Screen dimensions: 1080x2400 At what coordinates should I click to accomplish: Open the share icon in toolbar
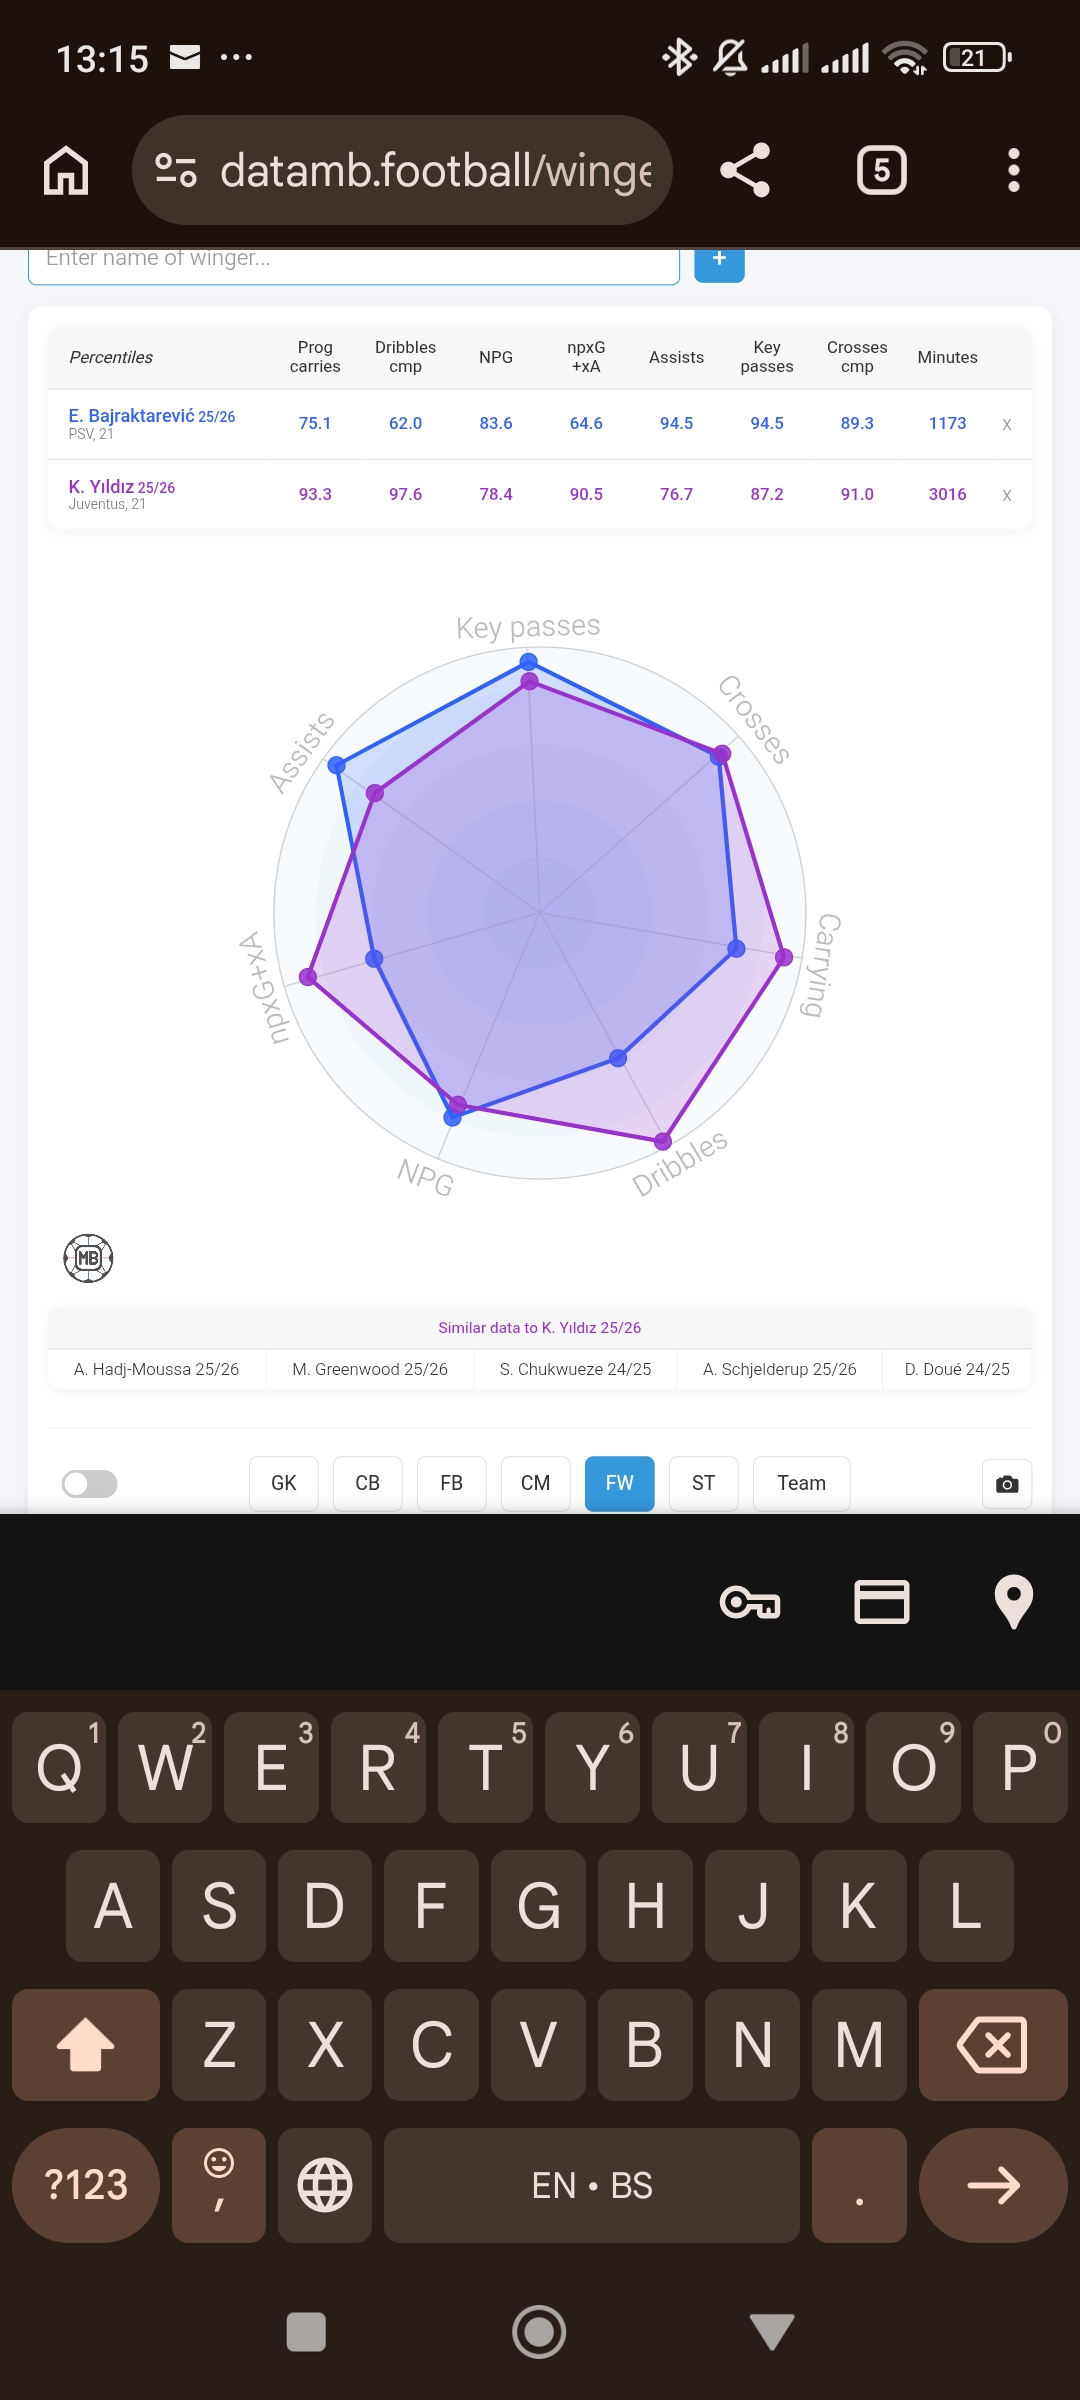point(745,170)
